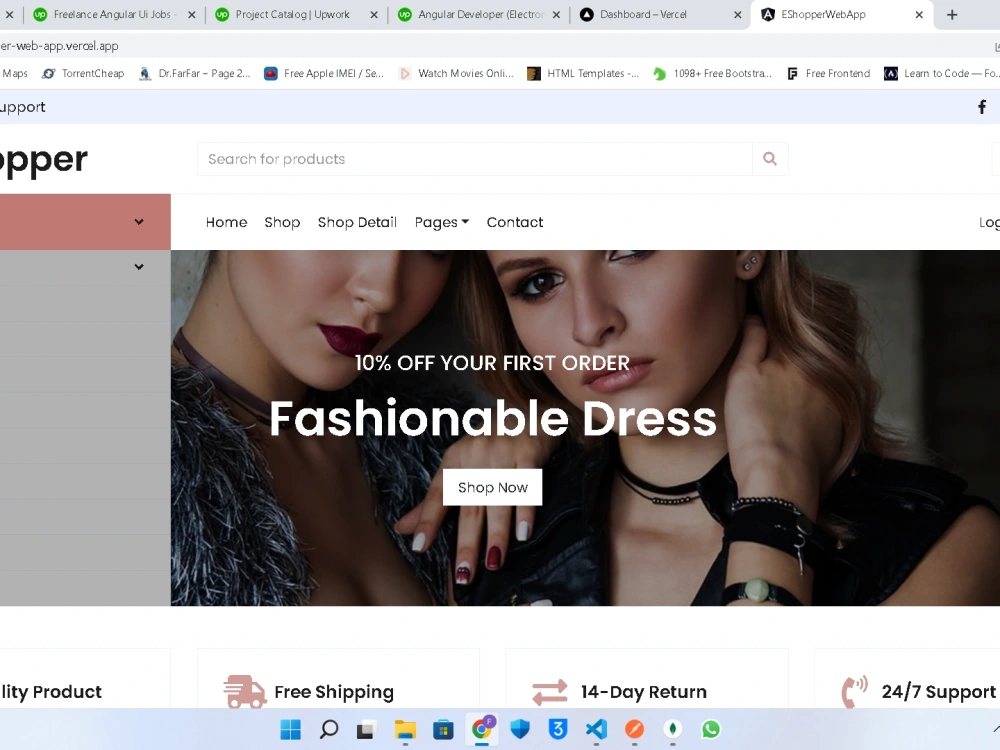Open the HTML Templates bookmark

583,73
